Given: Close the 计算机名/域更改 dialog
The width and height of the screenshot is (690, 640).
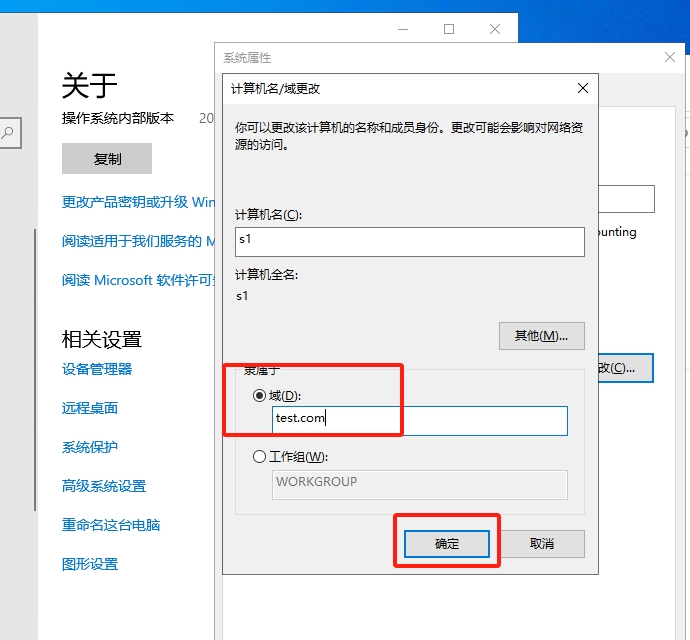Looking at the screenshot, I should 583,88.
